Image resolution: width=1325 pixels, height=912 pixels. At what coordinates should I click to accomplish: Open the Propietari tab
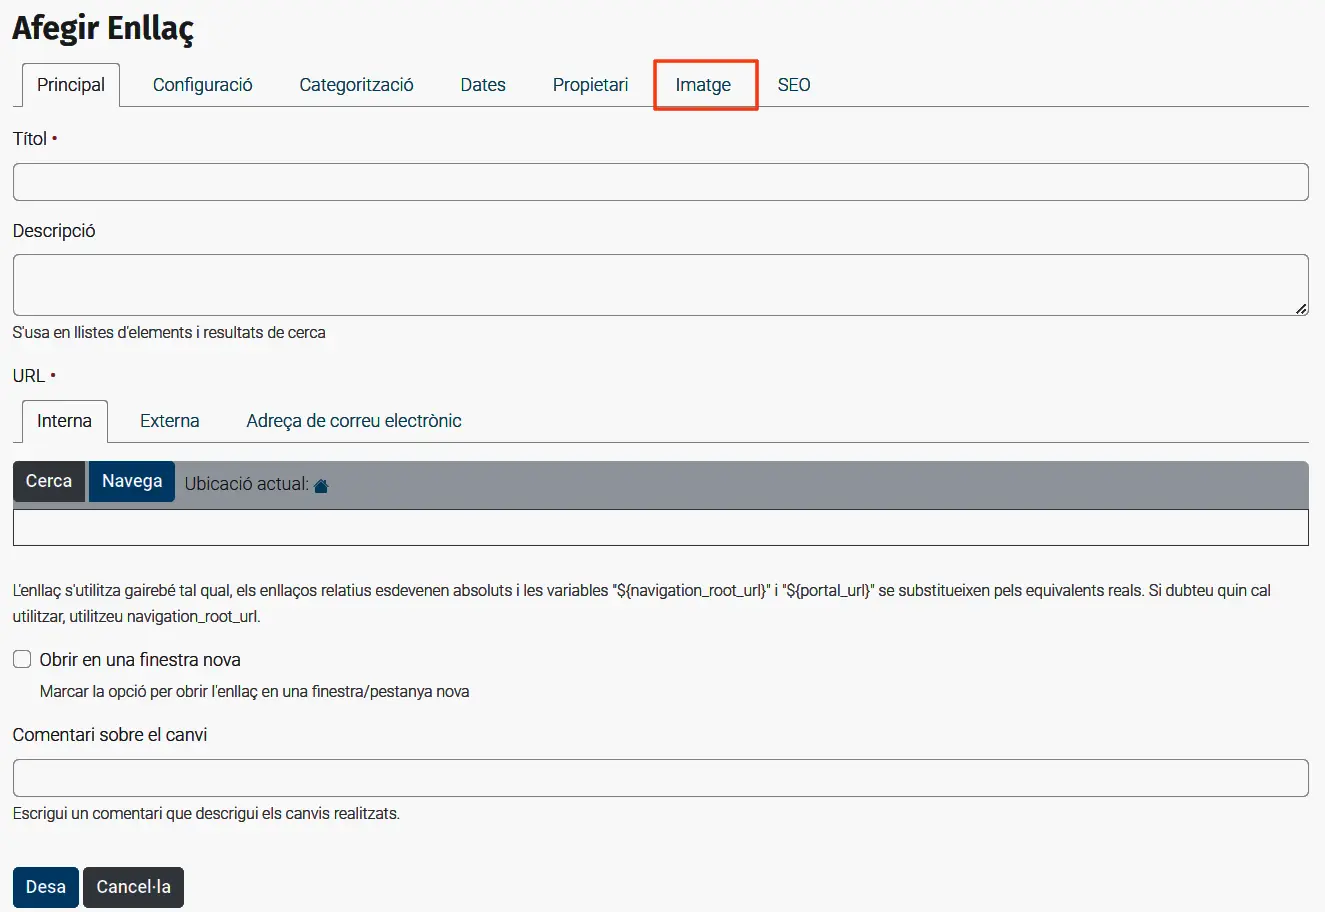(x=590, y=85)
